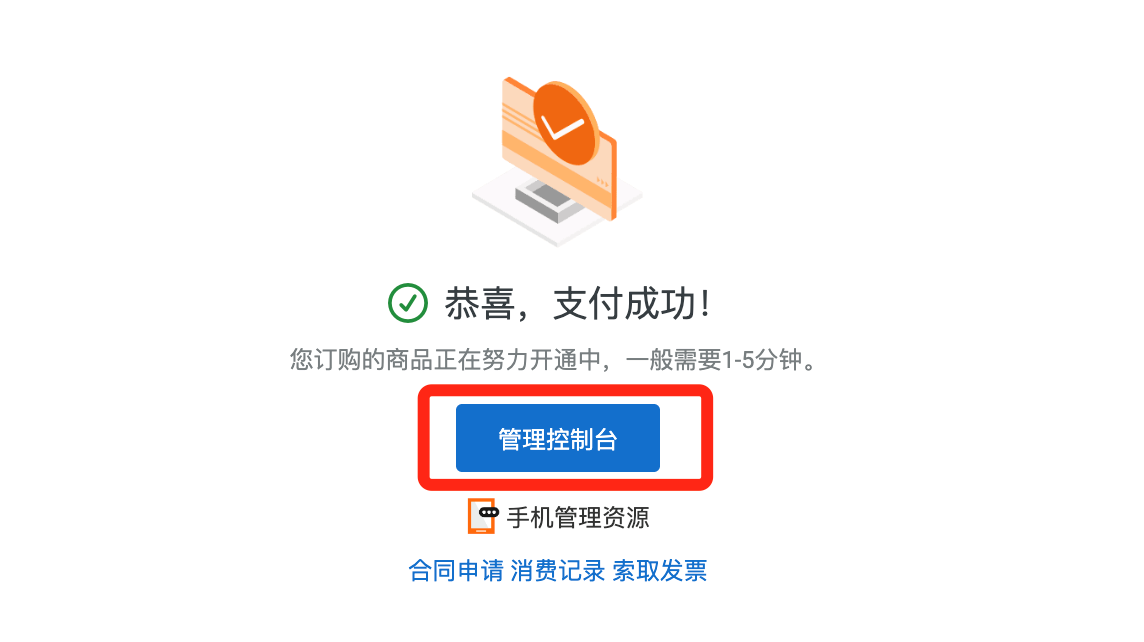
Task: Click the 合同申请 contract request link
Action: point(456,571)
